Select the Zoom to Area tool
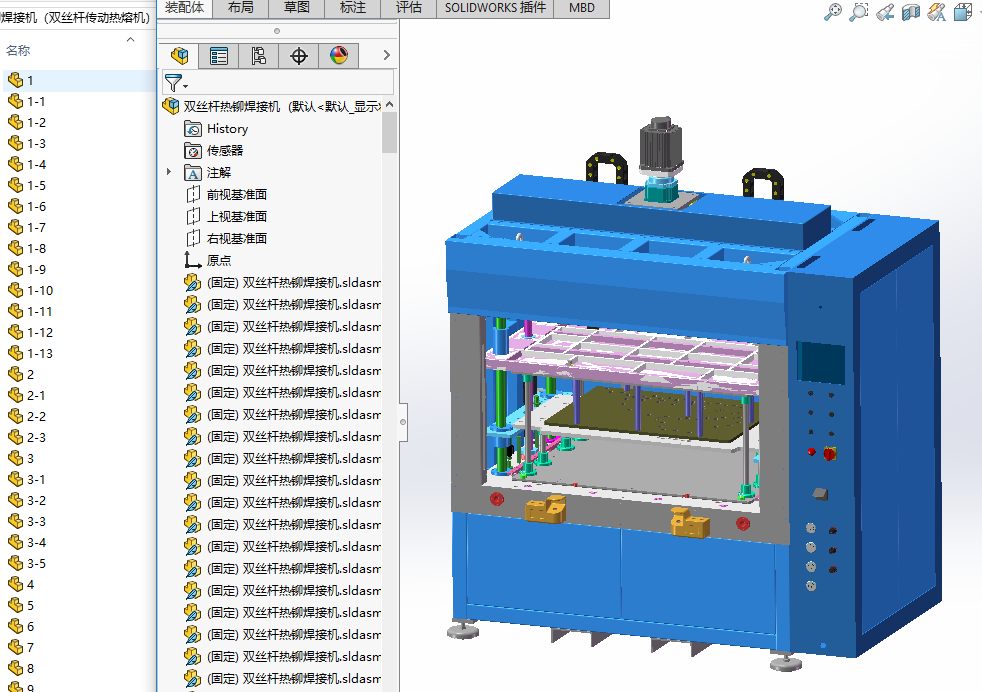 pyautogui.click(x=858, y=12)
